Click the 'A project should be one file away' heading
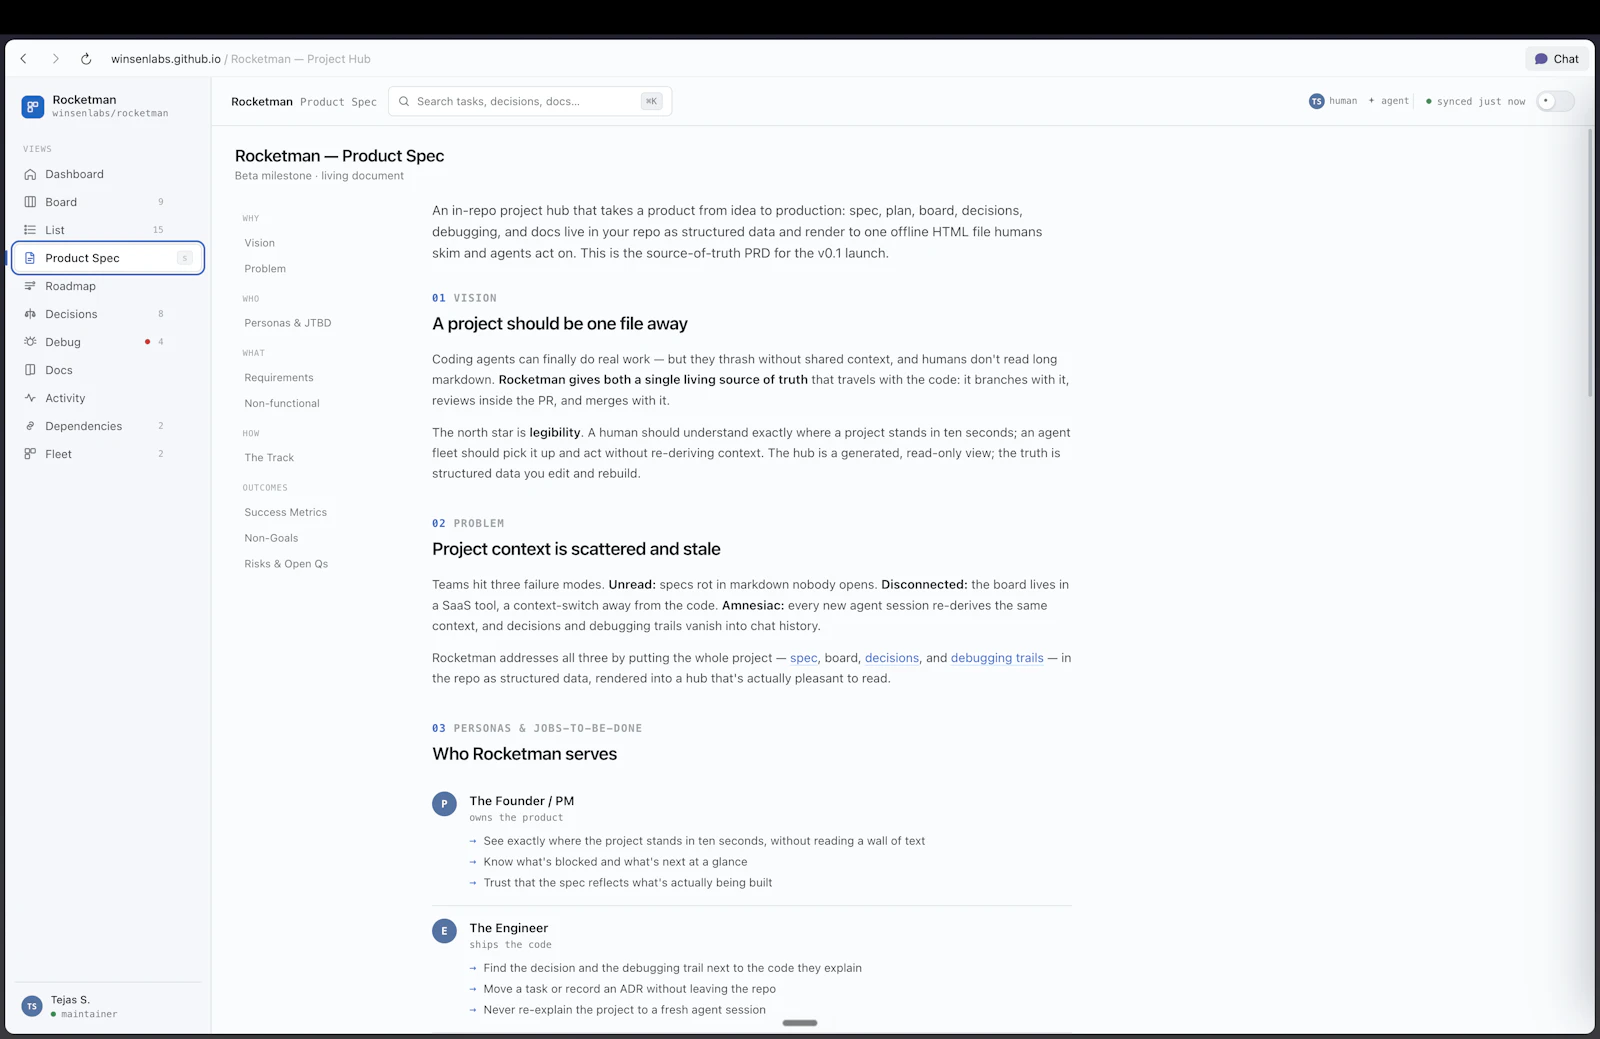The width and height of the screenshot is (1600, 1039). (560, 324)
